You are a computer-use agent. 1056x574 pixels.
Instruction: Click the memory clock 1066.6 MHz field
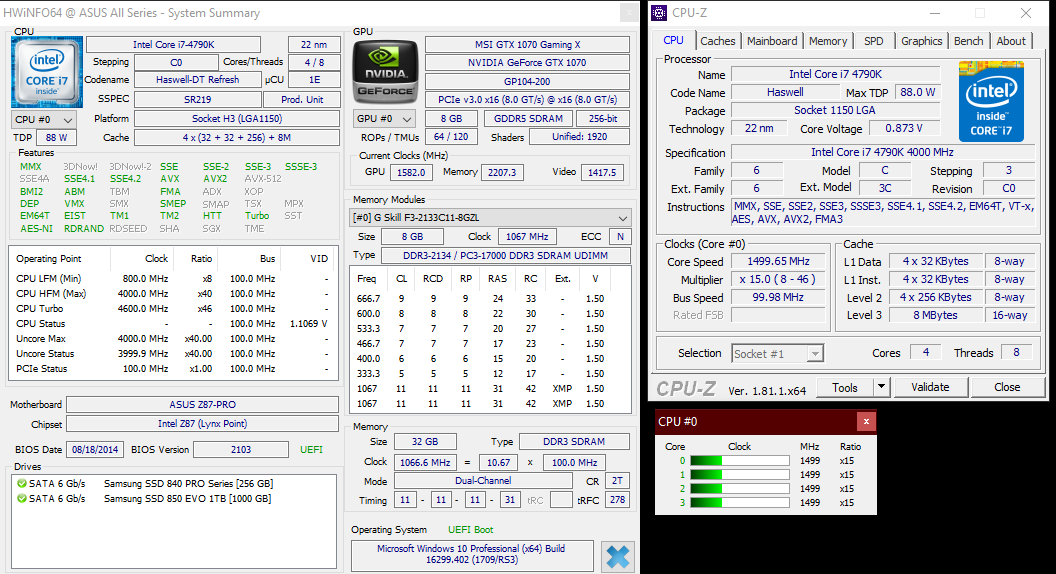[x=425, y=462]
